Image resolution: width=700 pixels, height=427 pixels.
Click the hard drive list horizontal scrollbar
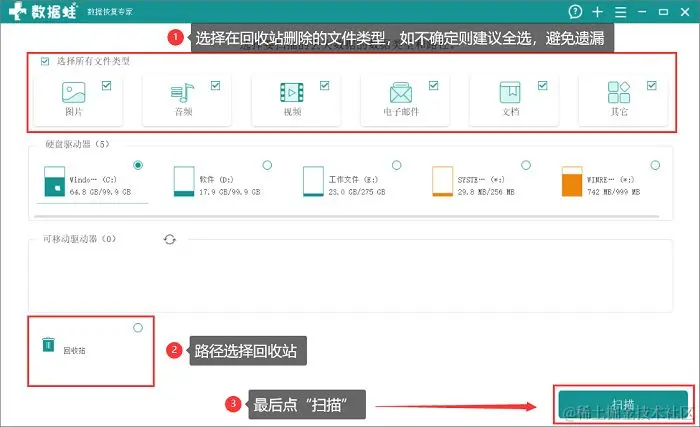[346, 217]
